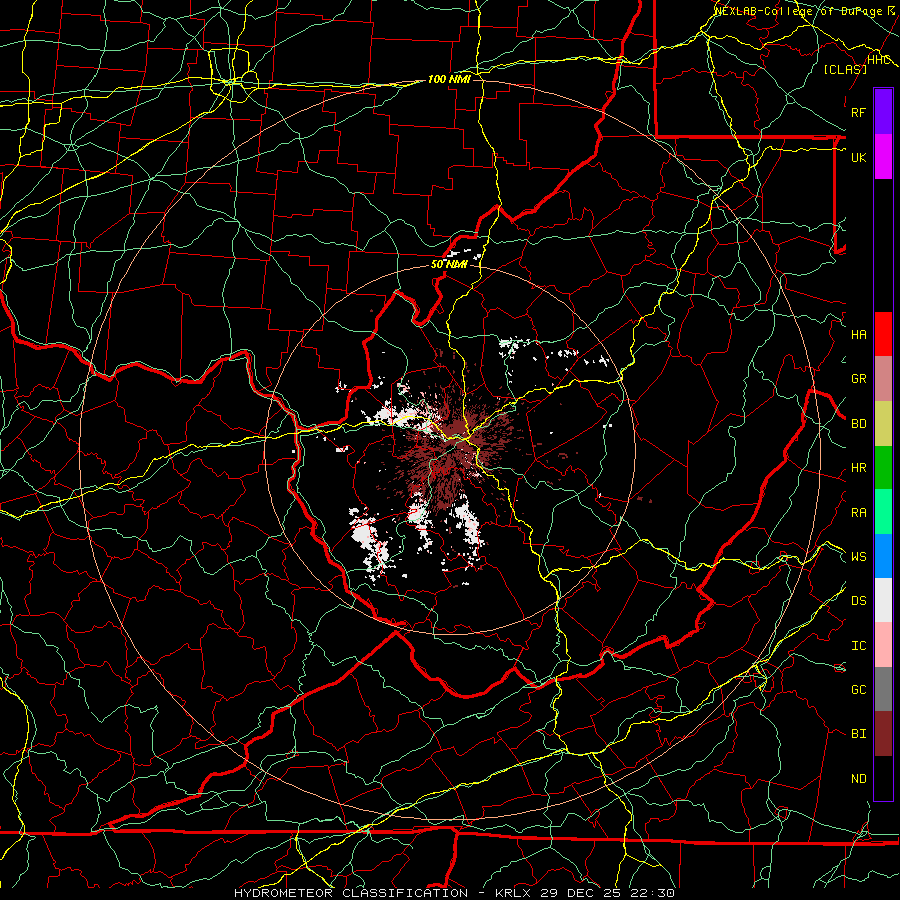The image size is (900, 900).
Task: Click the RF legend label
Action: (x=858, y=112)
